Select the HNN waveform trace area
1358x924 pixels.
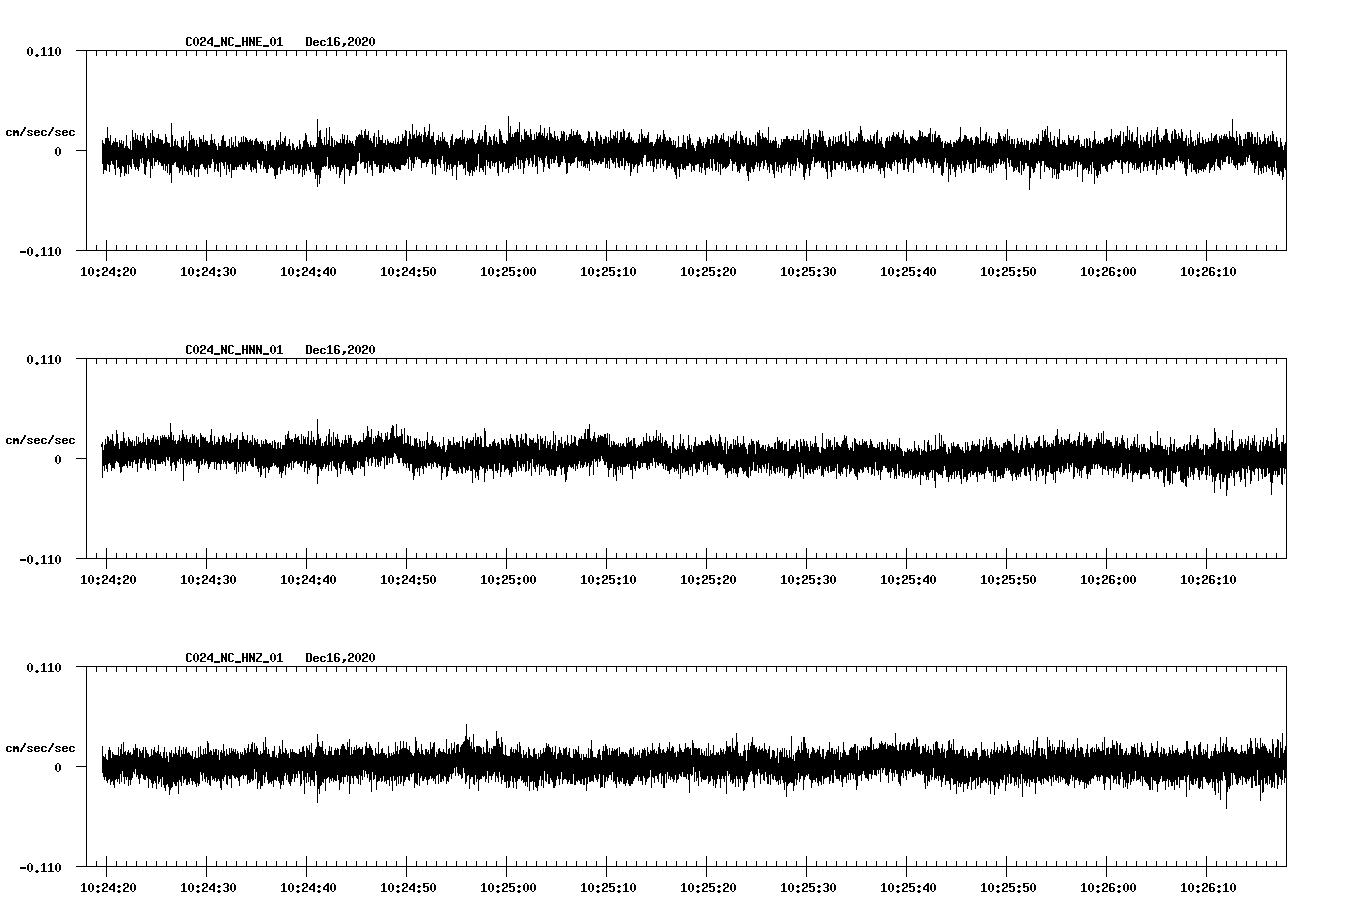tap(690, 459)
